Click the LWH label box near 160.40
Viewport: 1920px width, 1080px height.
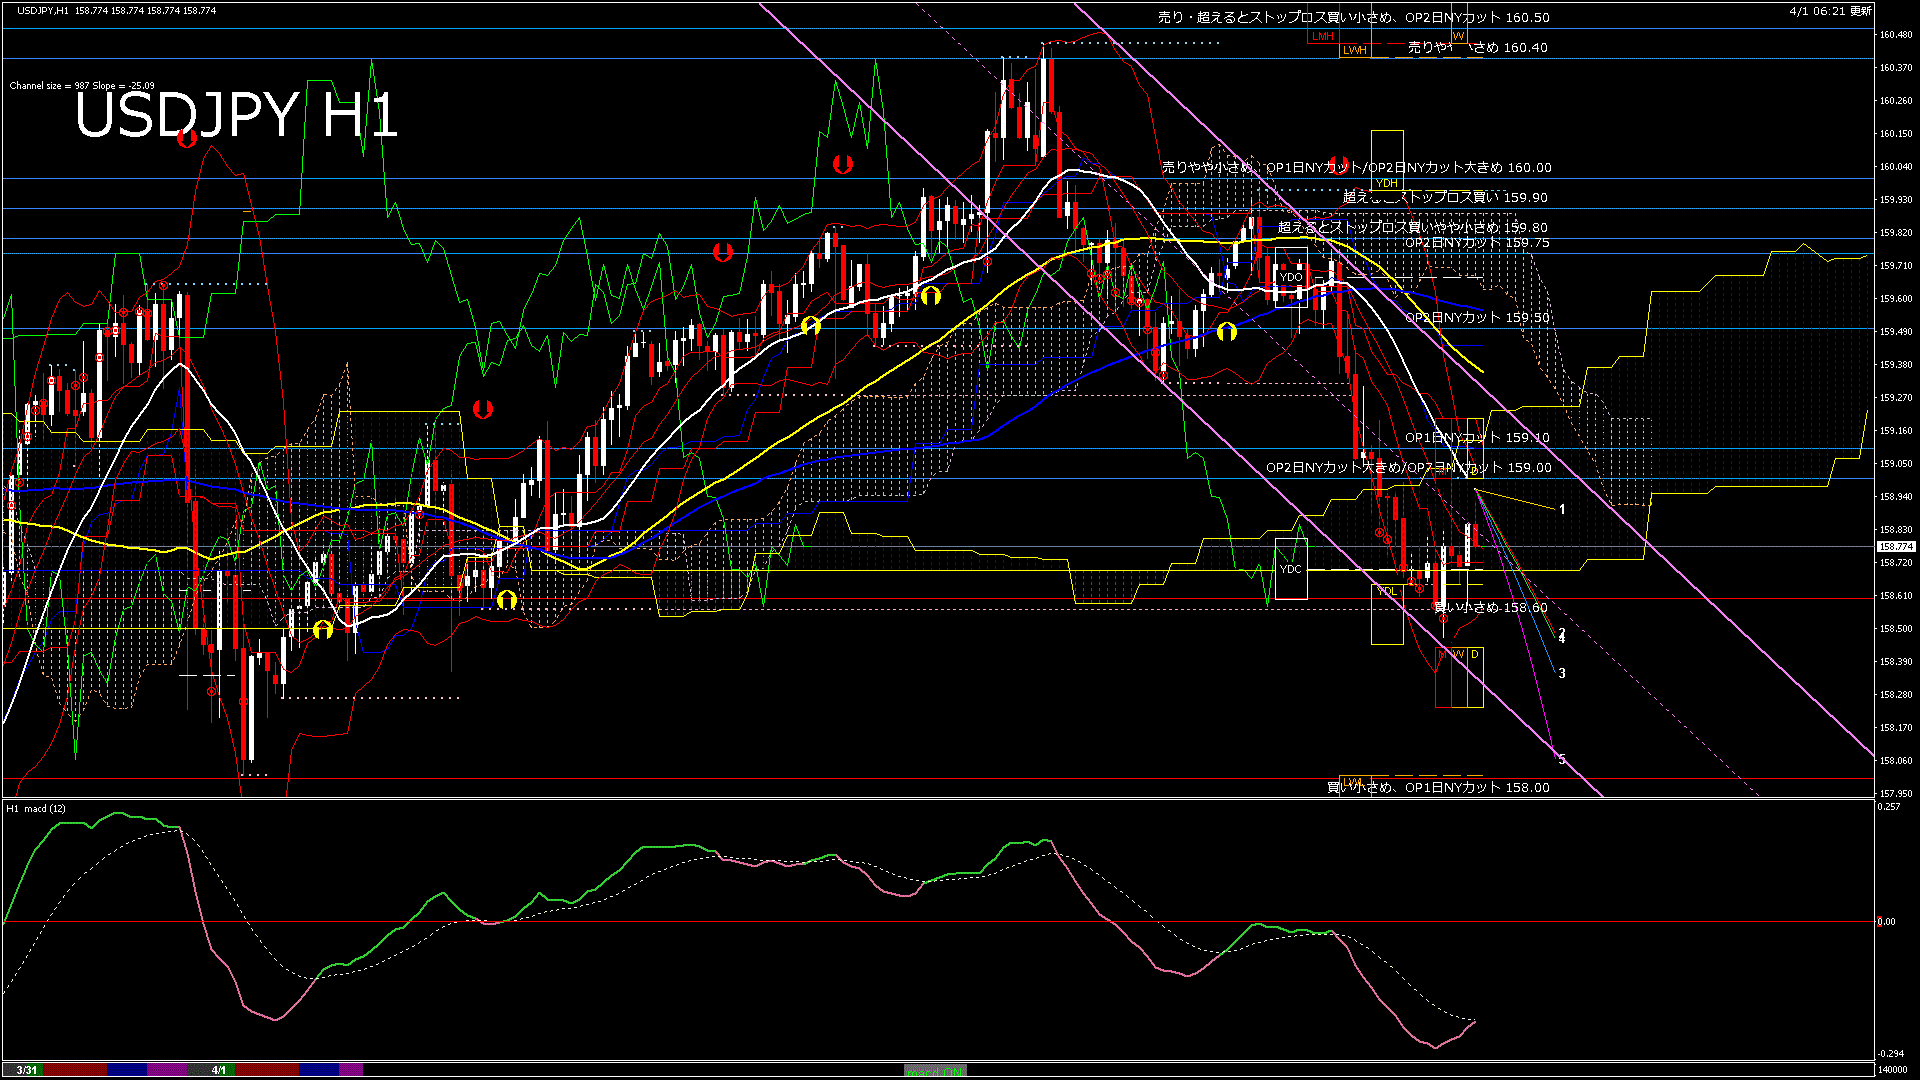pyautogui.click(x=1356, y=48)
